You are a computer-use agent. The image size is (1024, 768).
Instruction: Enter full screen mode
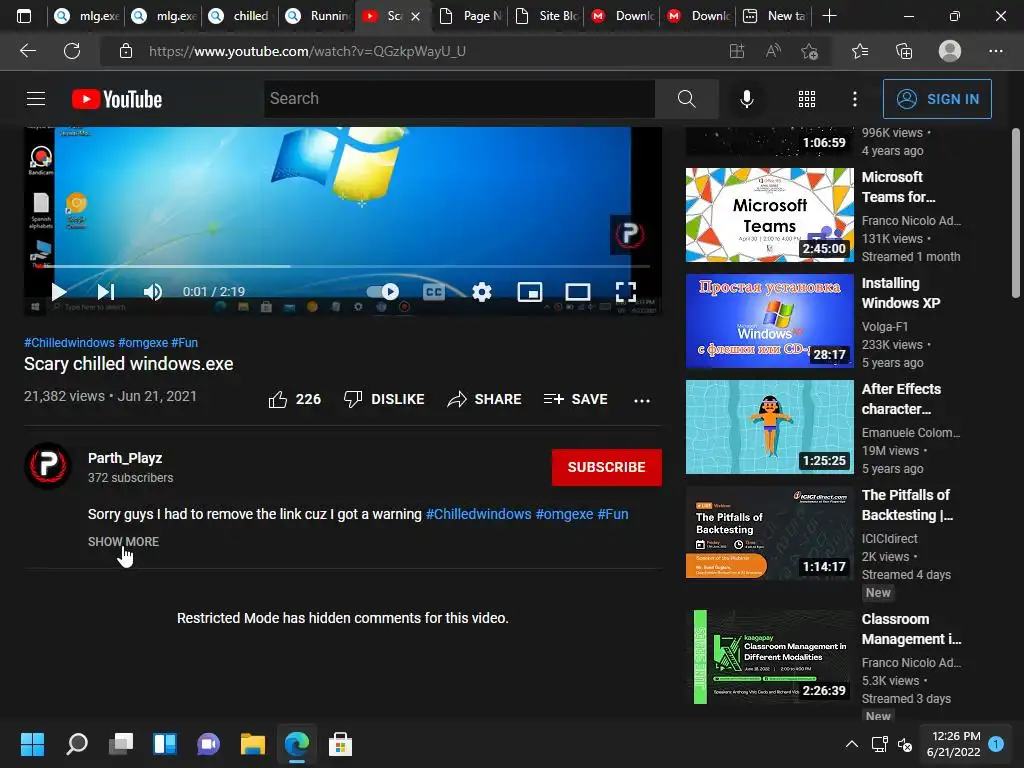pyautogui.click(x=626, y=292)
